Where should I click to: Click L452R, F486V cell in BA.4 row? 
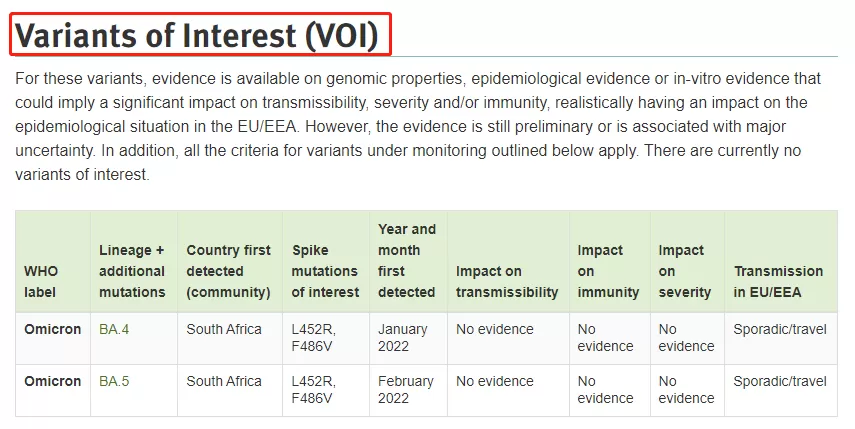pyautogui.click(x=314, y=338)
